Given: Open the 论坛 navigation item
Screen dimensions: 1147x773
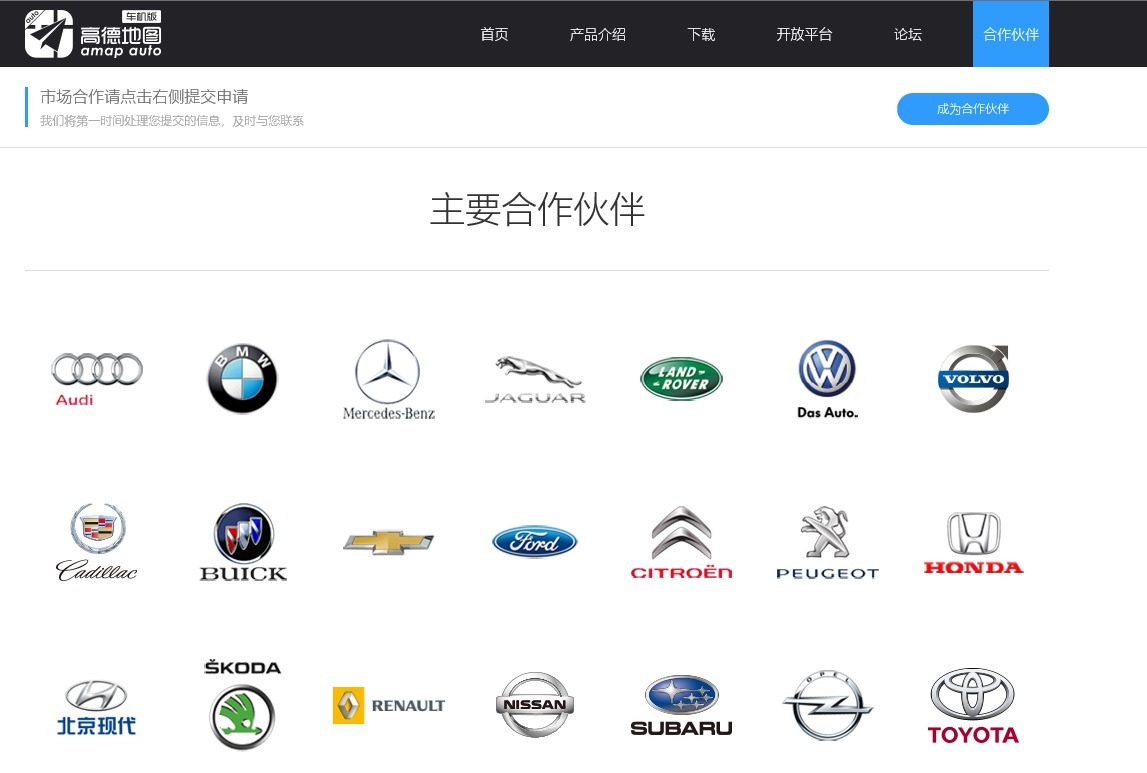Looking at the screenshot, I should pyautogui.click(x=908, y=34).
